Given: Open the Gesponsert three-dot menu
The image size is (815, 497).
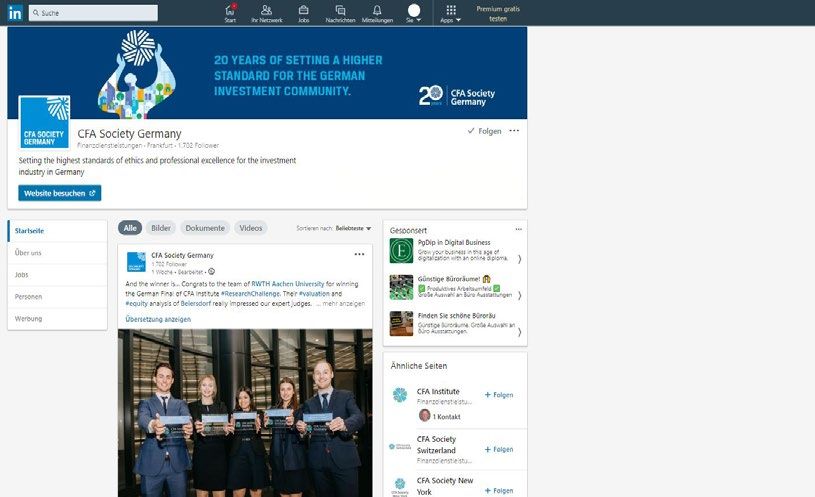Looking at the screenshot, I should (x=518, y=229).
